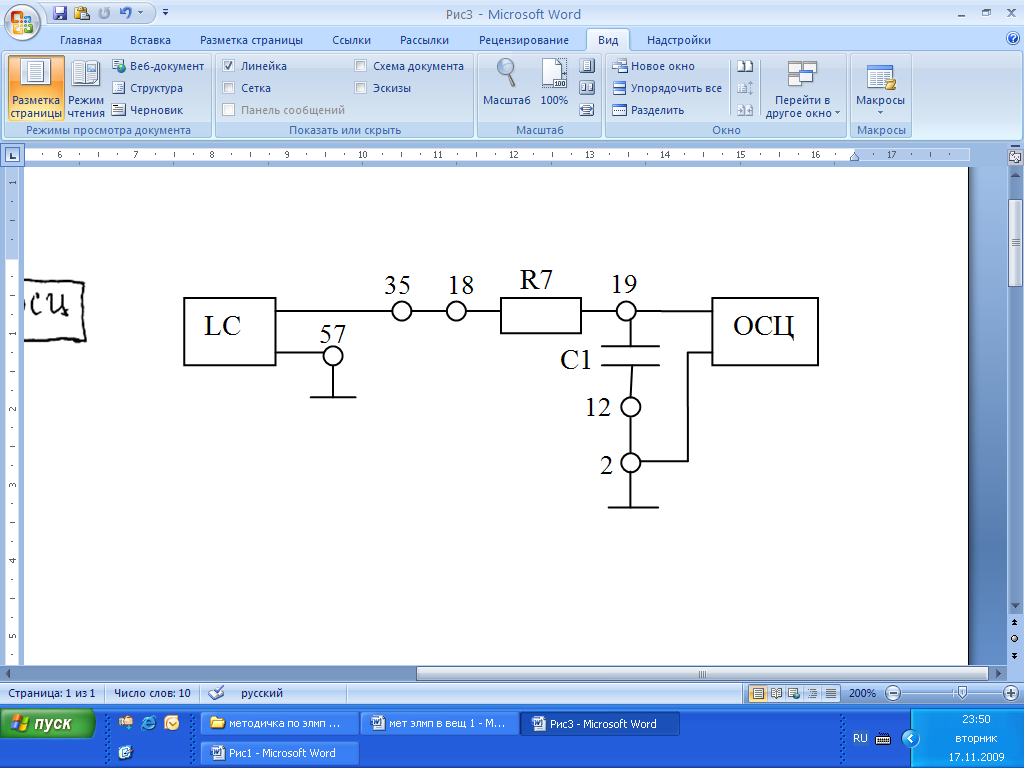
Task: Select Web Layout view in status bar
Action: pos(794,694)
